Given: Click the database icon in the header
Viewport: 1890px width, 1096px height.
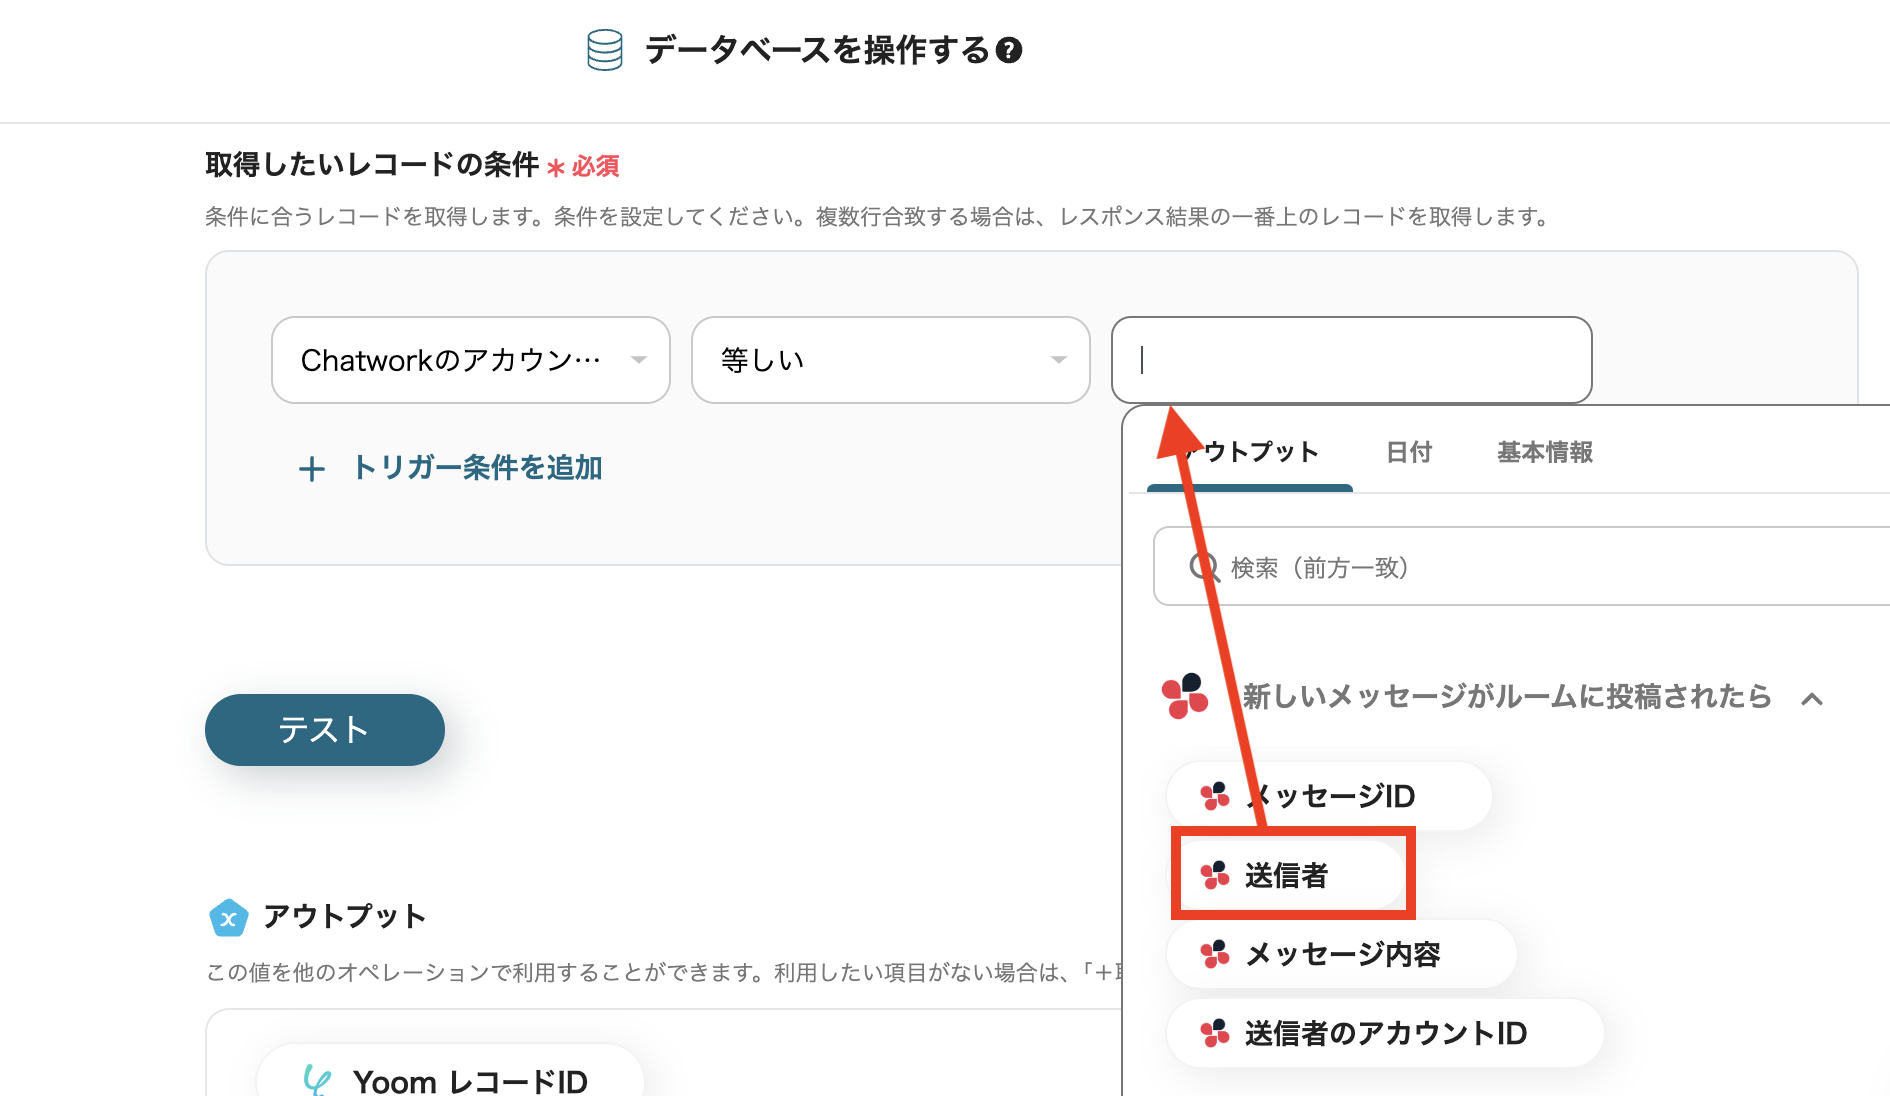Looking at the screenshot, I should point(605,50).
